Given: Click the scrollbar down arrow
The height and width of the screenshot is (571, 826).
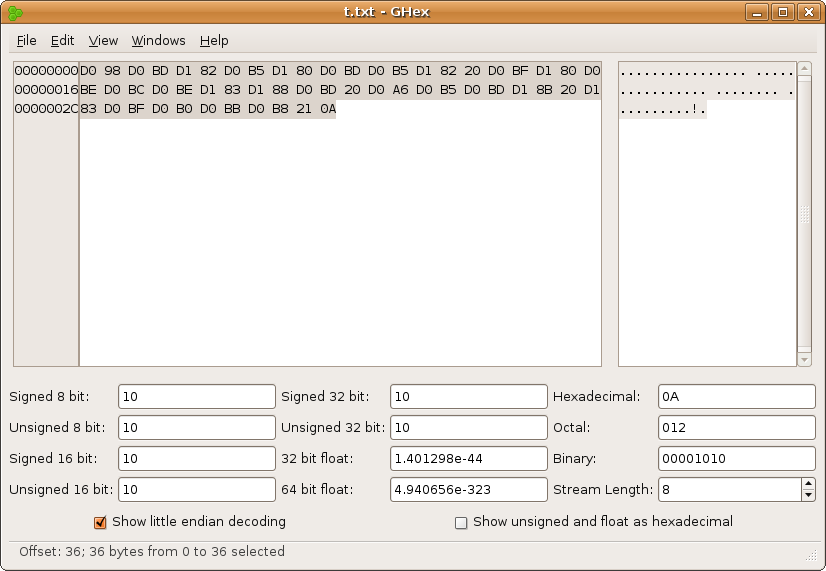Looking at the screenshot, I should (x=804, y=359).
